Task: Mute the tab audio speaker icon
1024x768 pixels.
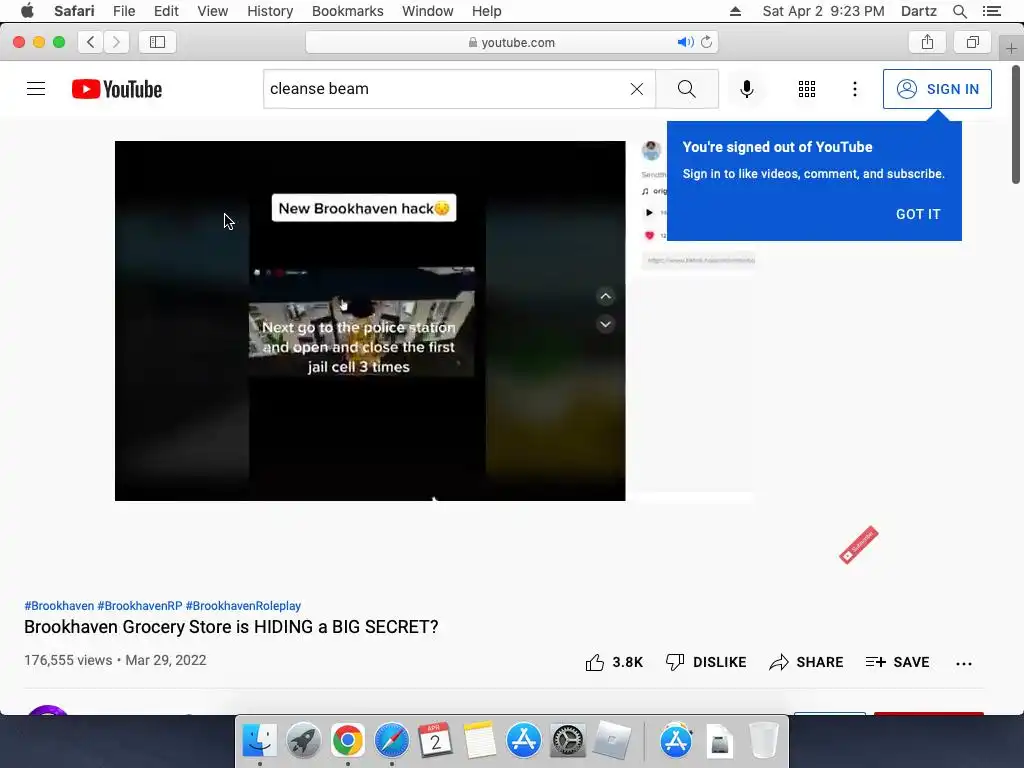Action: click(x=685, y=42)
